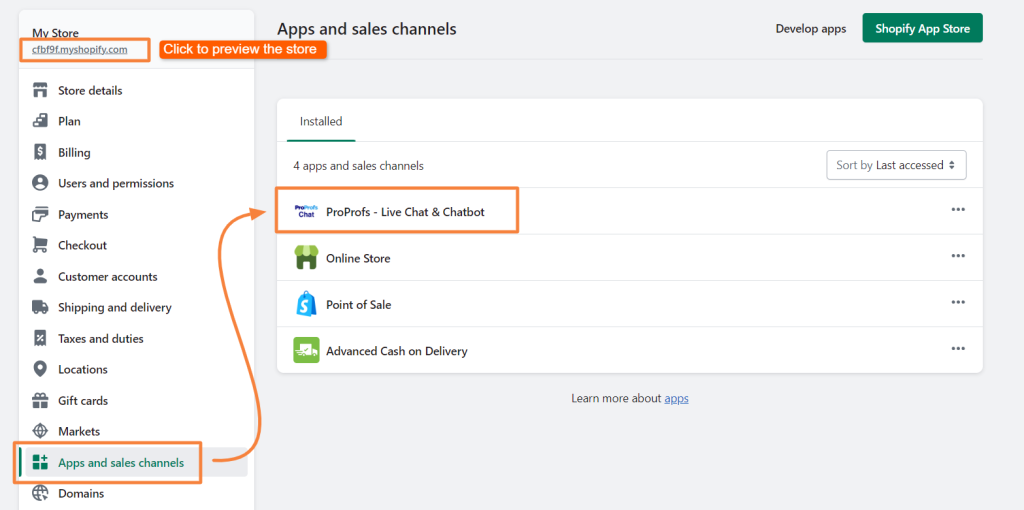Click the Shipping and delivery truck icon
This screenshot has height=510, width=1024.
click(x=40, y=307)
